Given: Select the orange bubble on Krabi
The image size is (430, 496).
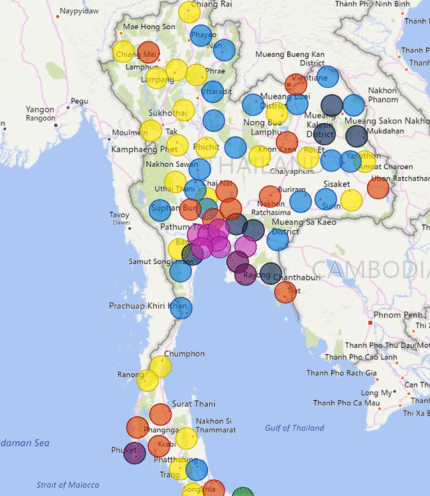Looking at the screenshot, I should [159, 446].
